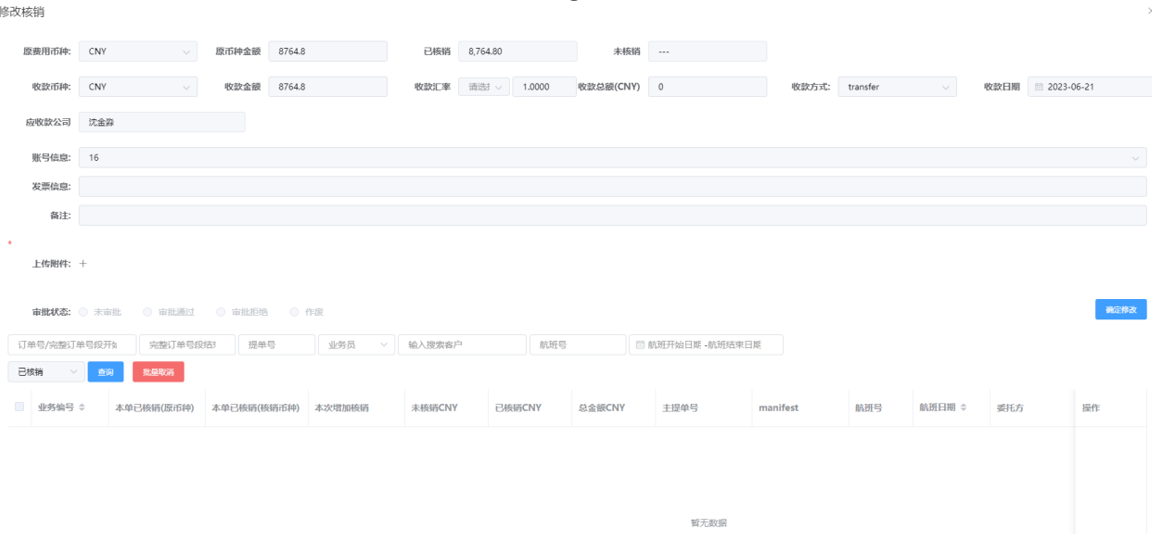Select the 审批拒绝 radio option
Image resolution: width=1152 pixels, height=534 pixels.
click(x=220, y=311)
